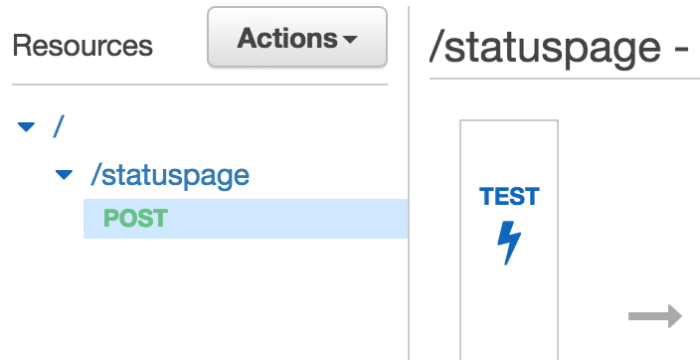
Task: Click the TEST link text
Action: click(509, 197)
